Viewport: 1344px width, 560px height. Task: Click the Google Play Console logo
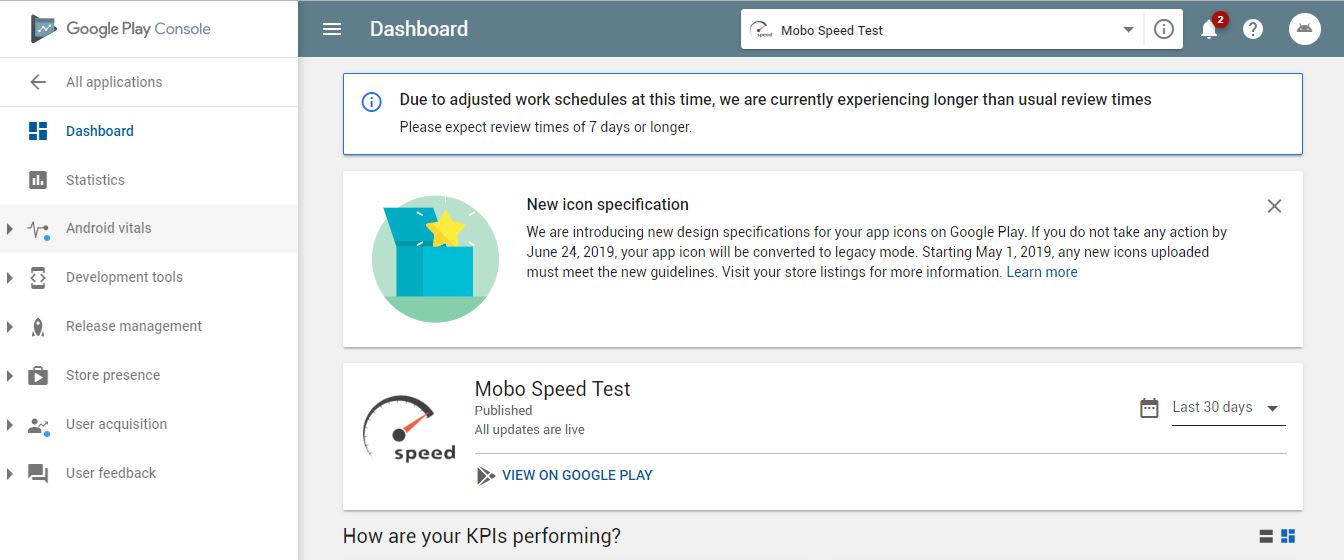click(121, 28)
